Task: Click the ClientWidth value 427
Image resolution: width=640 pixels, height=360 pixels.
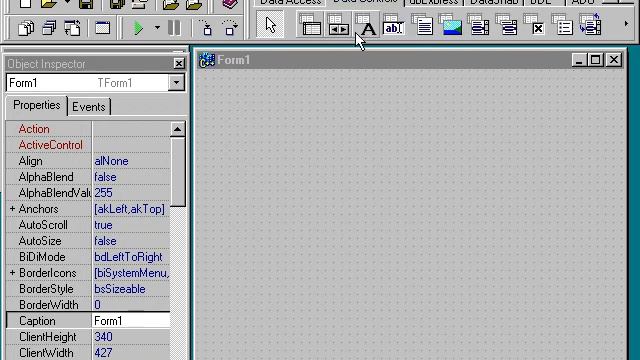Action: (103, 353)
